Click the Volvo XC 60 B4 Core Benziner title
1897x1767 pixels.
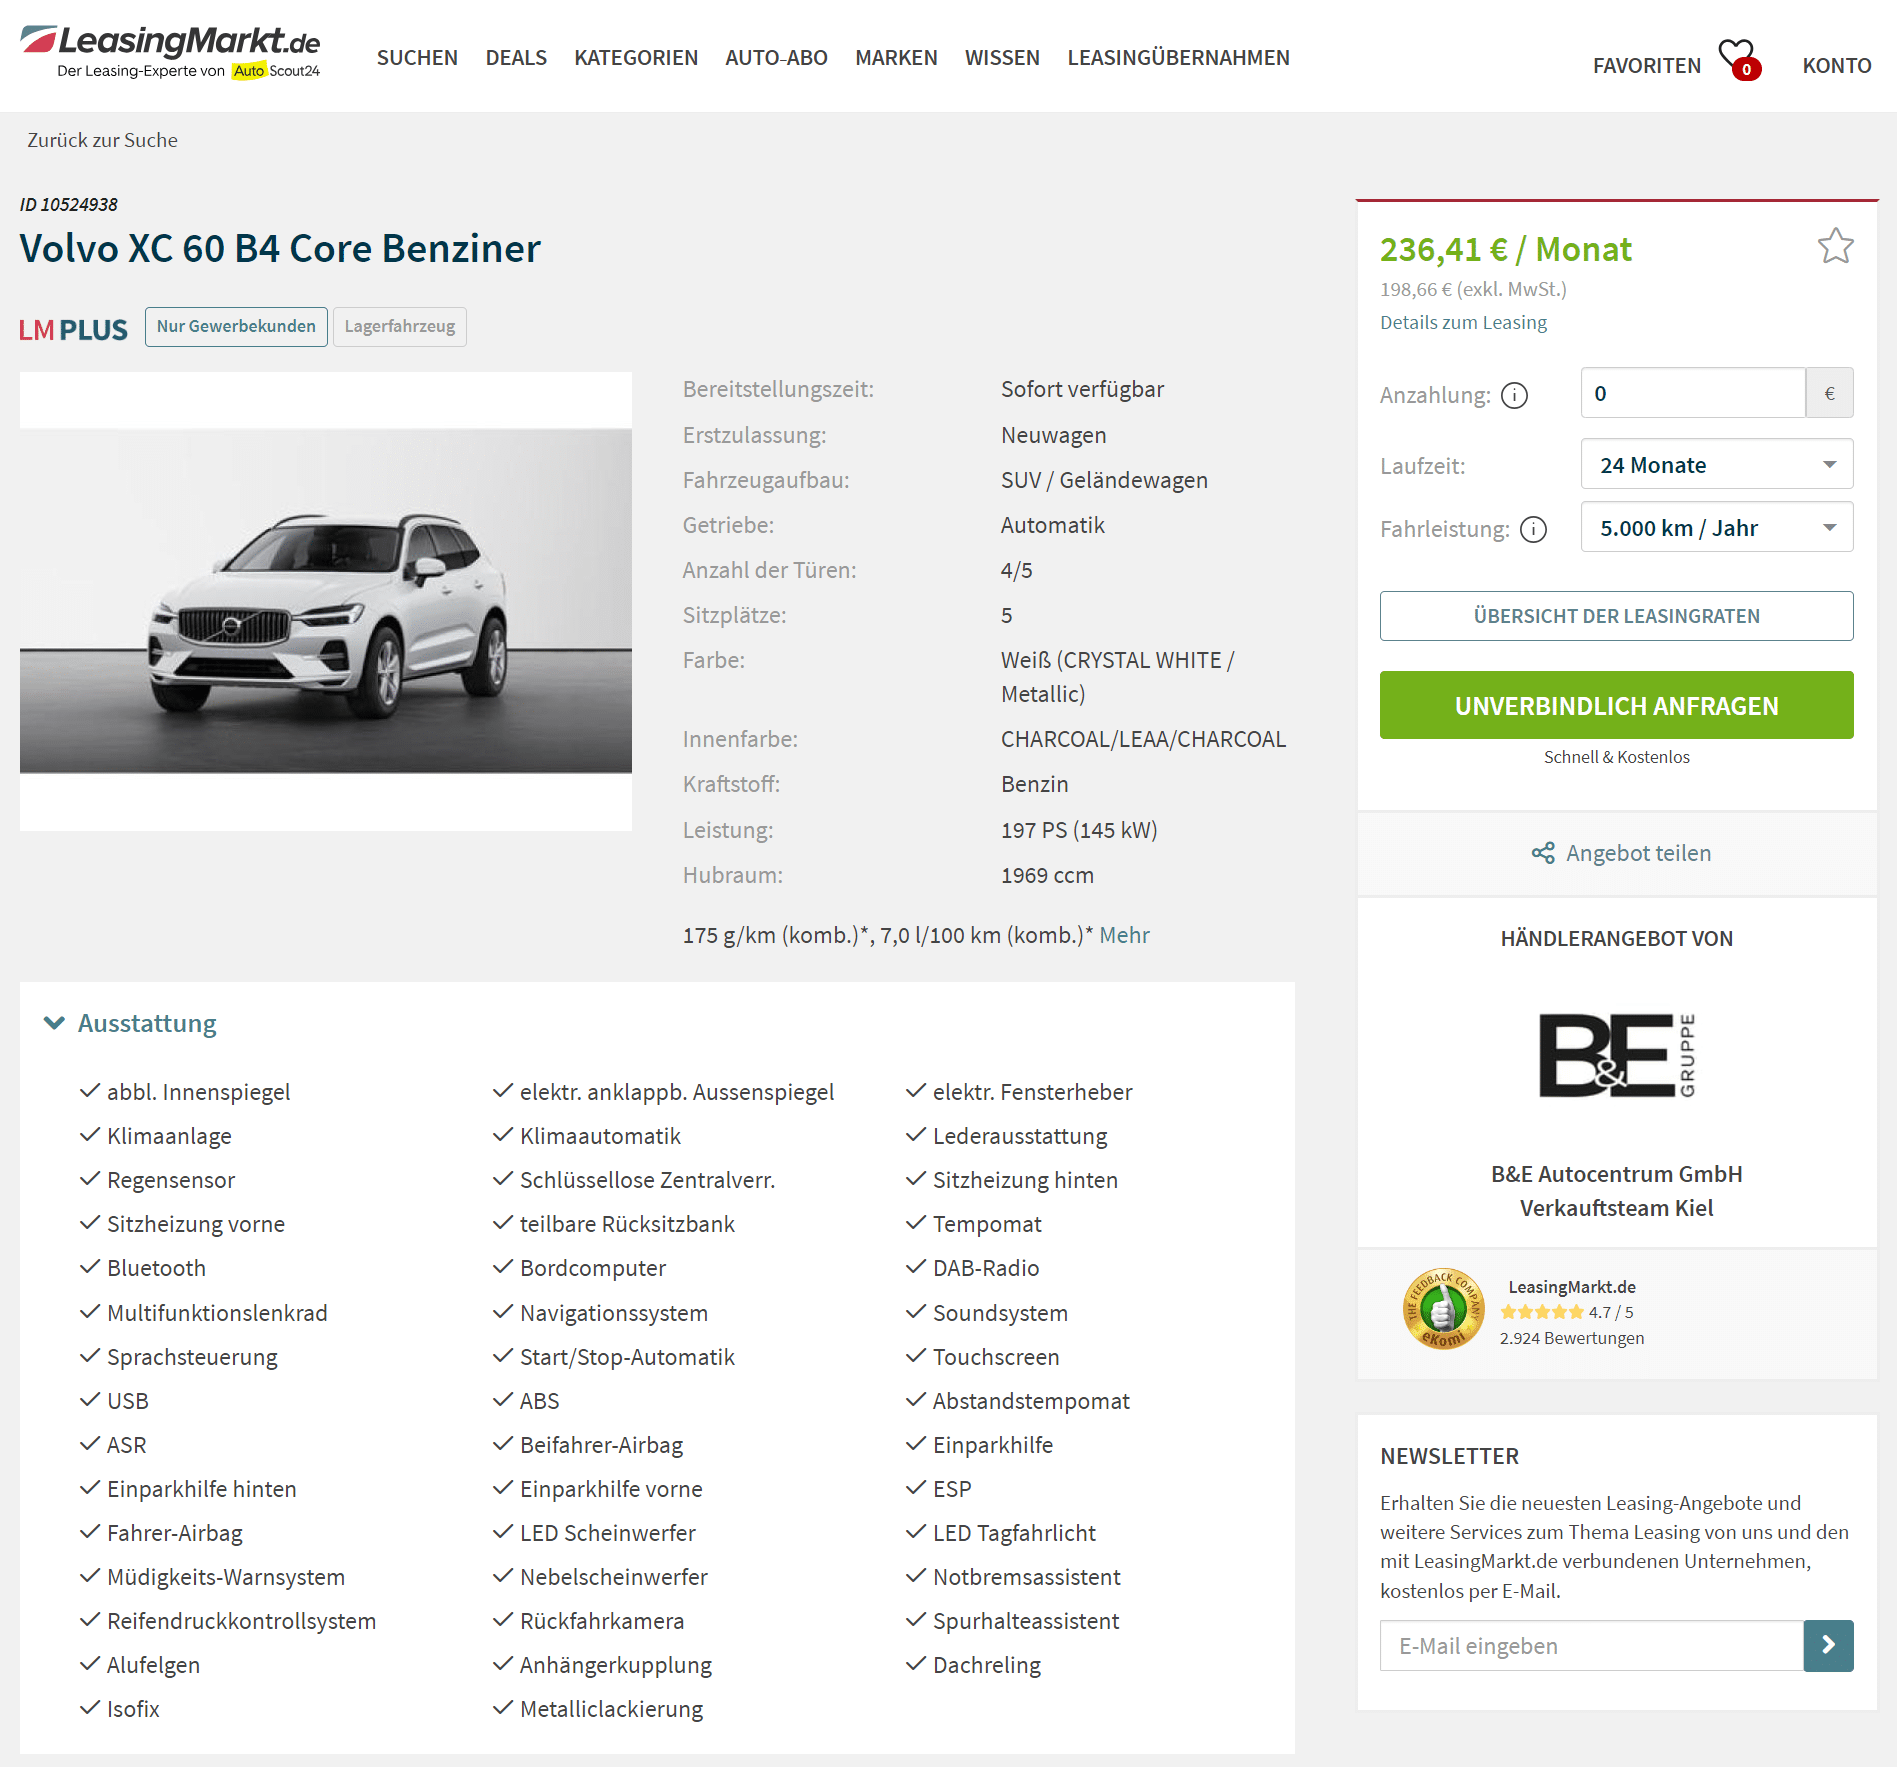point(280,249)
